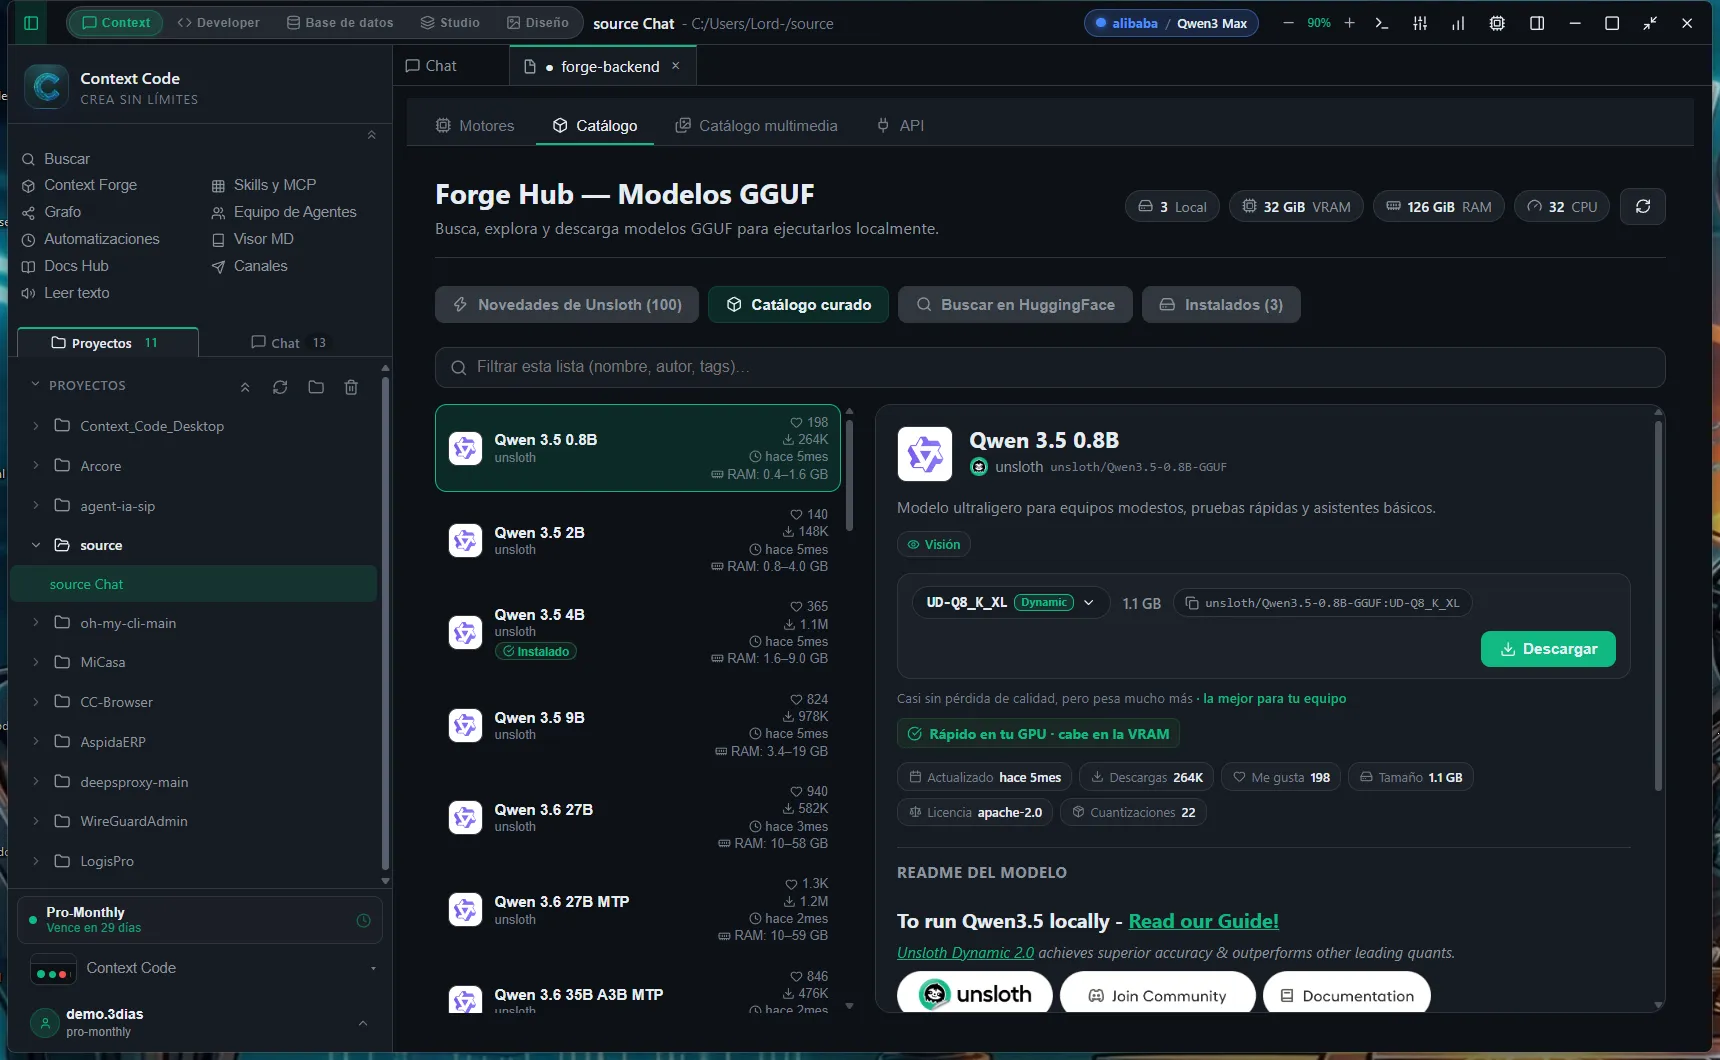1720x1060 pixels.
Task: Expand the Context_Code_Desktop project
Action: (x=36, y=426)
